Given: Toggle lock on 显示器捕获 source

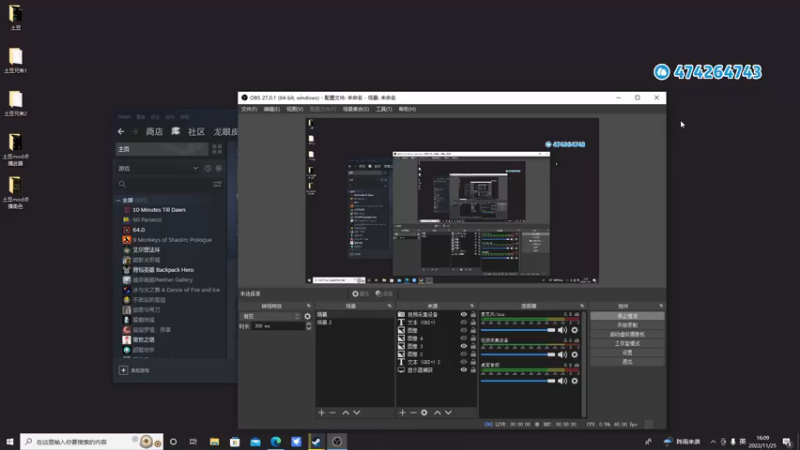Looking at the screenshot, I should tap(473, 370).
